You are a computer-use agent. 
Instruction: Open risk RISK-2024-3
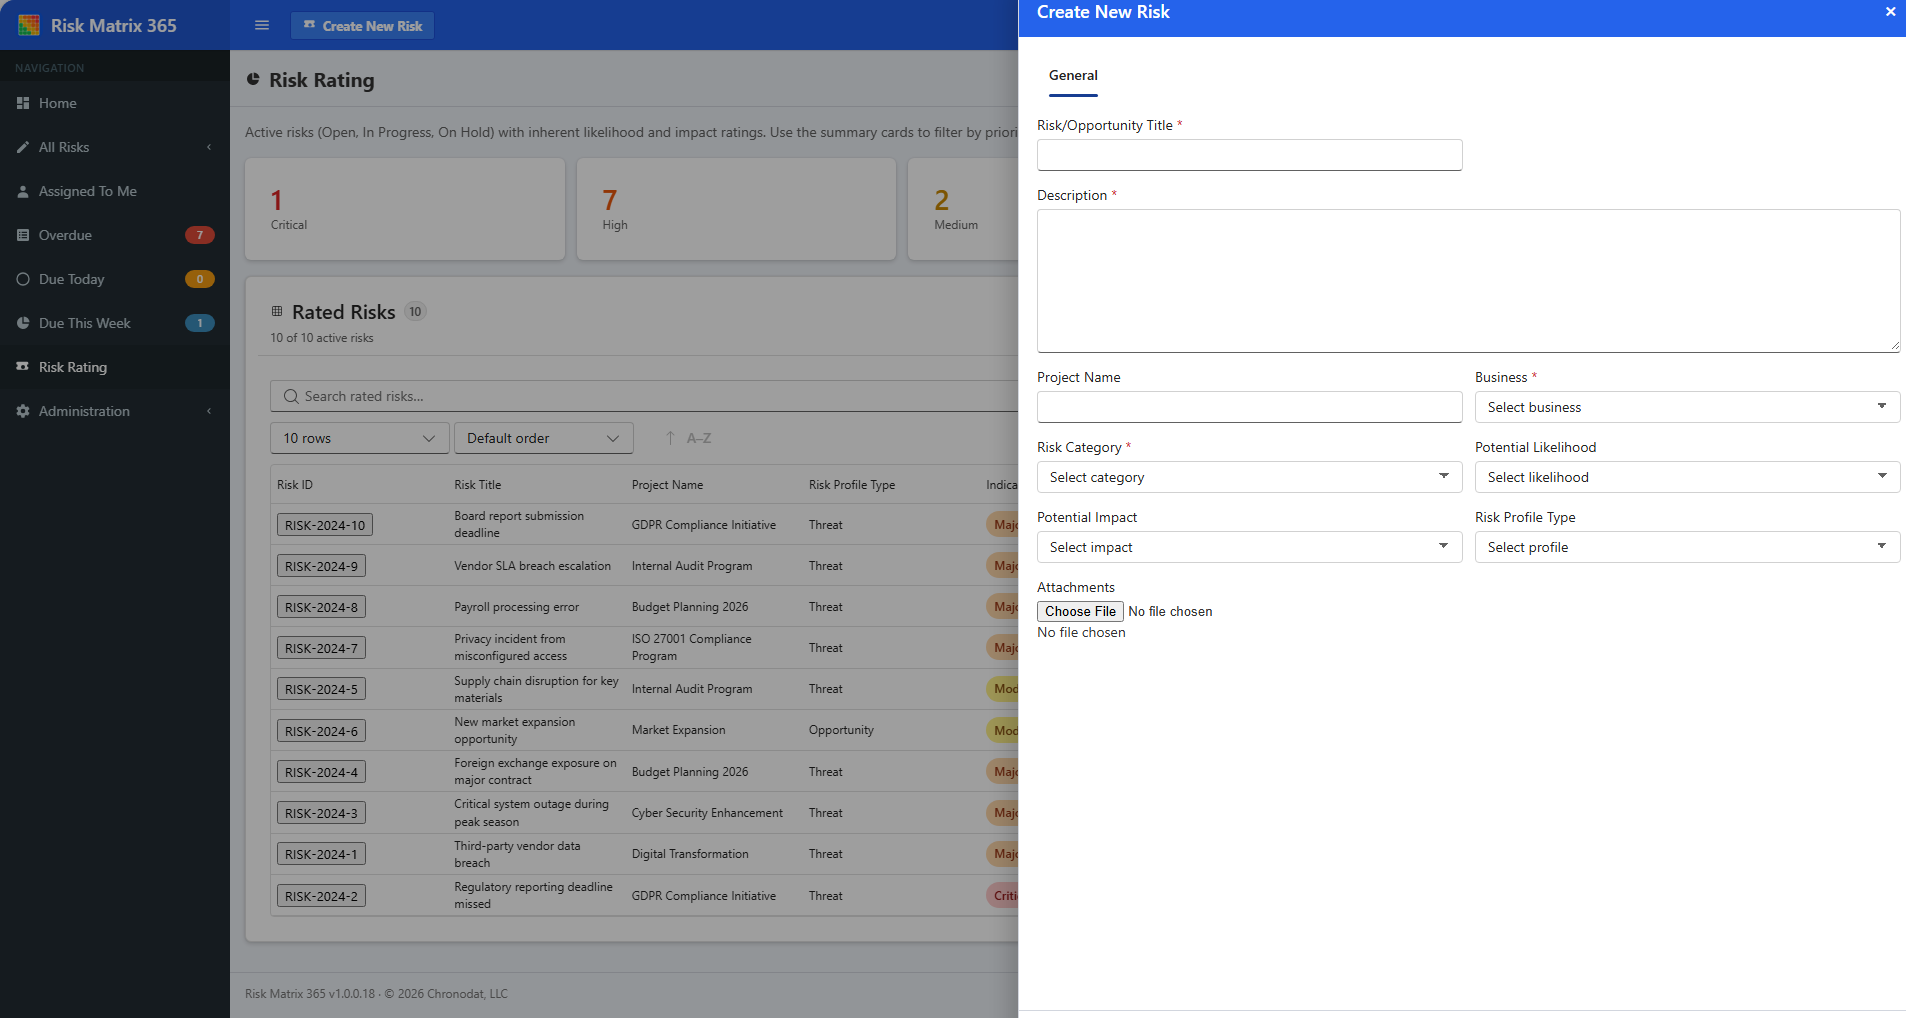coord(321,813)
